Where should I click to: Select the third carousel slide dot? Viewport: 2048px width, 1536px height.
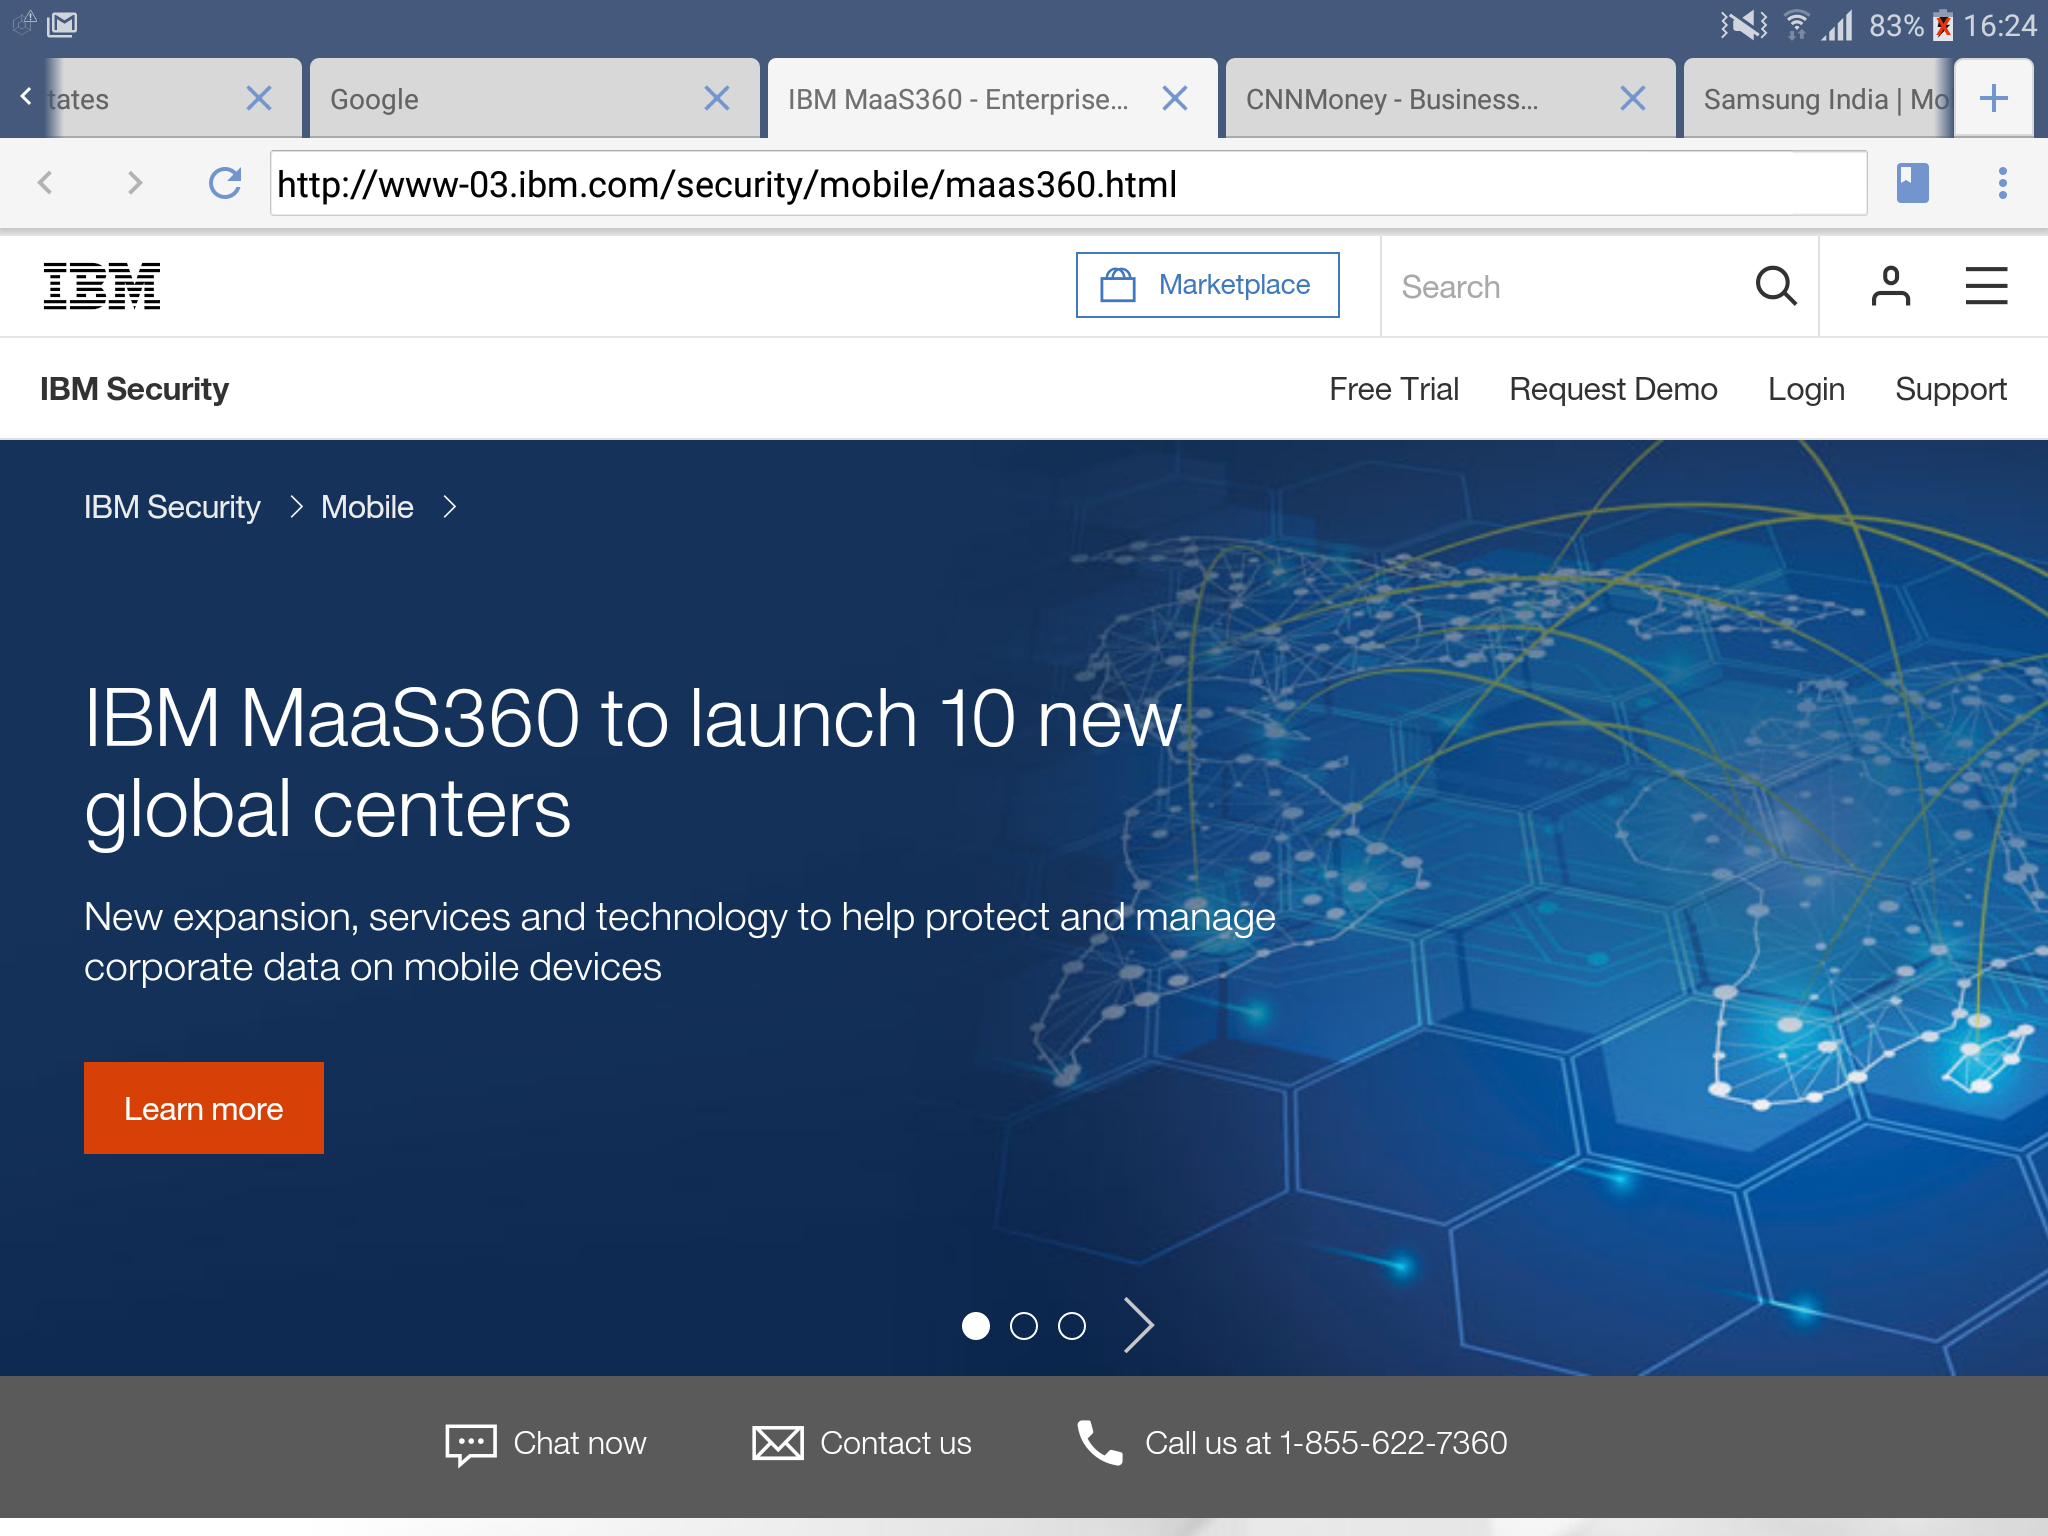(1071, 1326)
